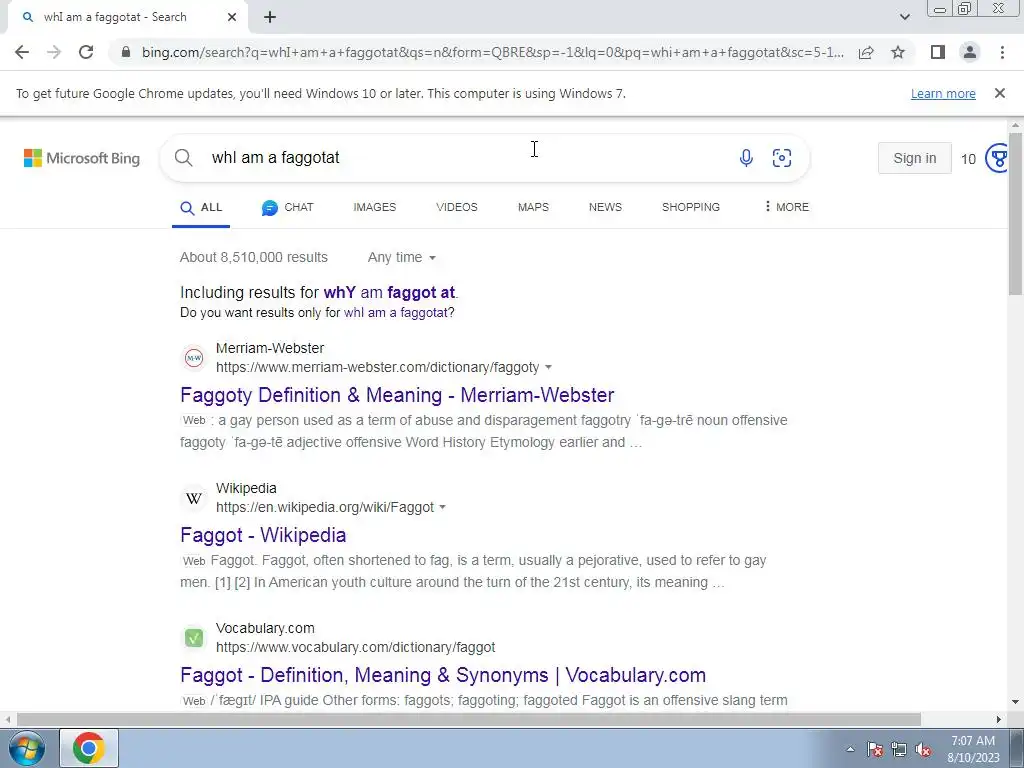This screenshot has width=1024, height=768.
Task: Click the vocabulary.com URL text
Action: point(355,647)
